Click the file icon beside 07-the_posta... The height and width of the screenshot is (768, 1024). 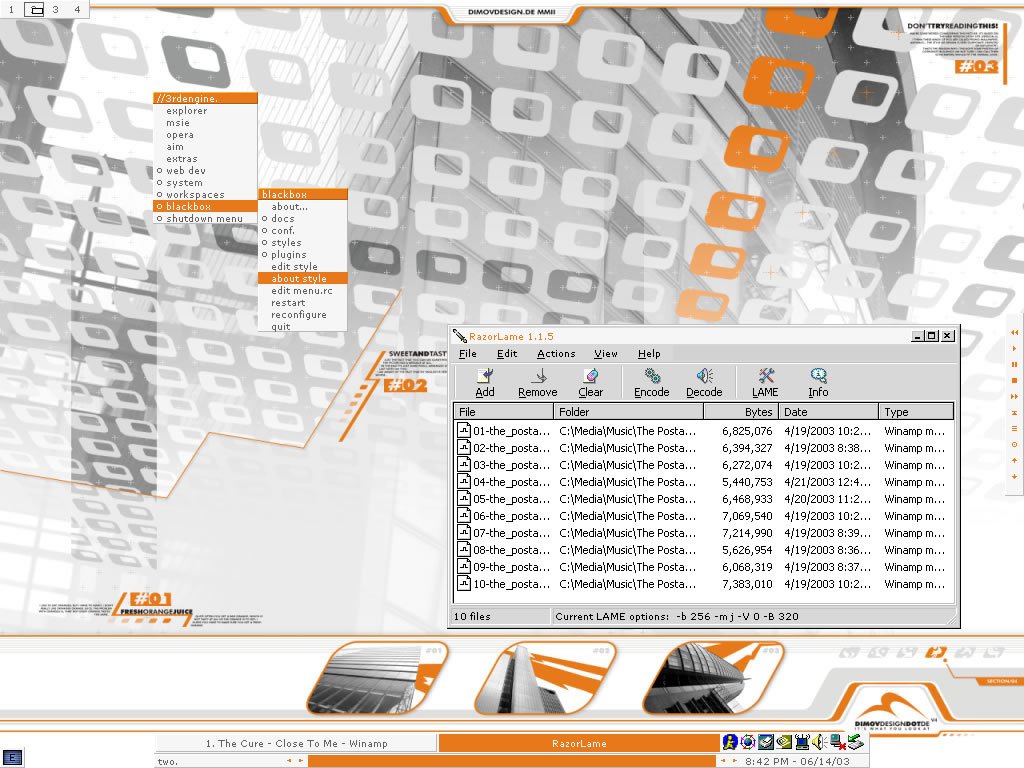coord(464,532)
